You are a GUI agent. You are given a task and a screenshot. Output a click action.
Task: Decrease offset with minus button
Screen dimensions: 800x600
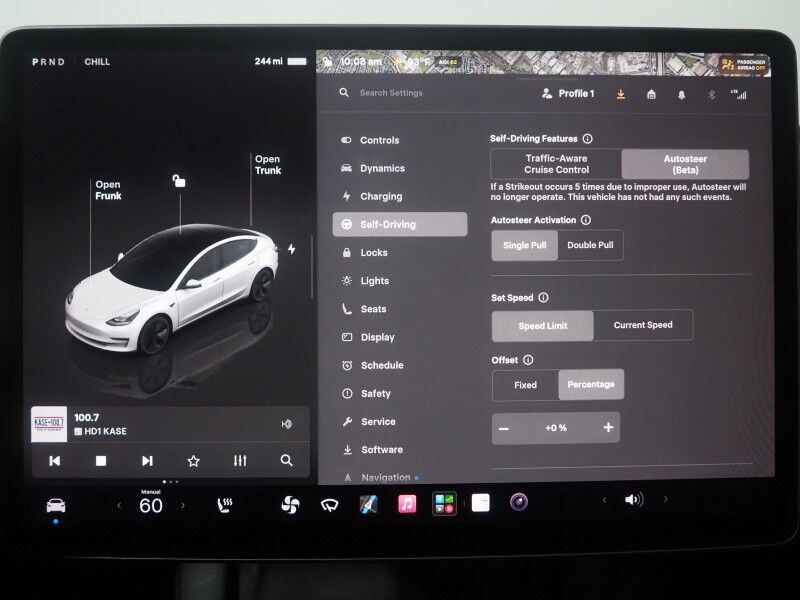504,429
